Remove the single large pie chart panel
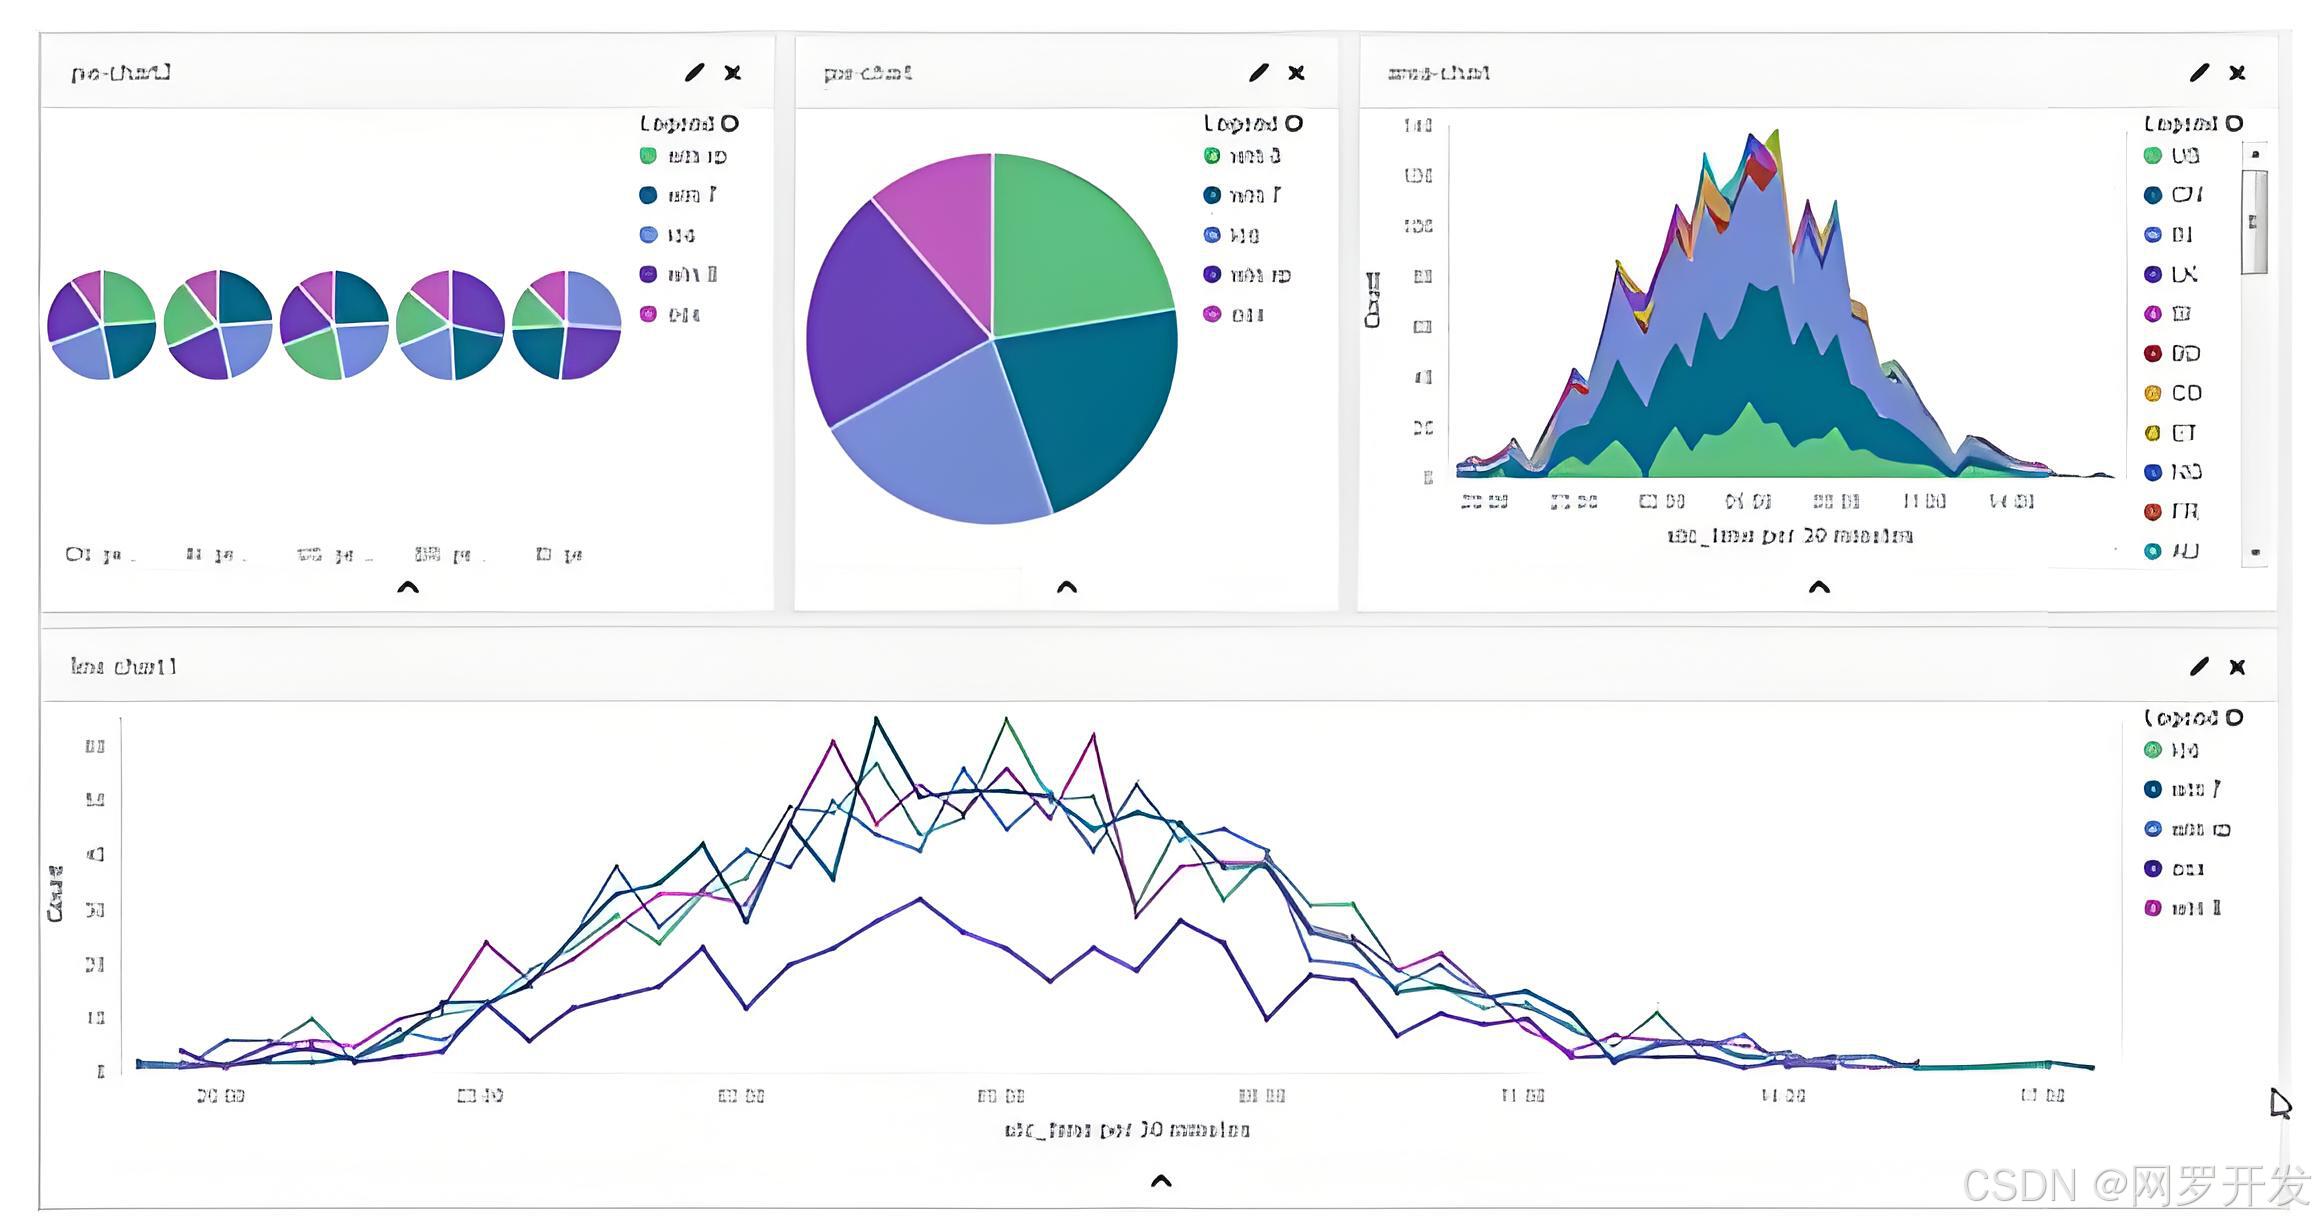 coord(1296,72)
